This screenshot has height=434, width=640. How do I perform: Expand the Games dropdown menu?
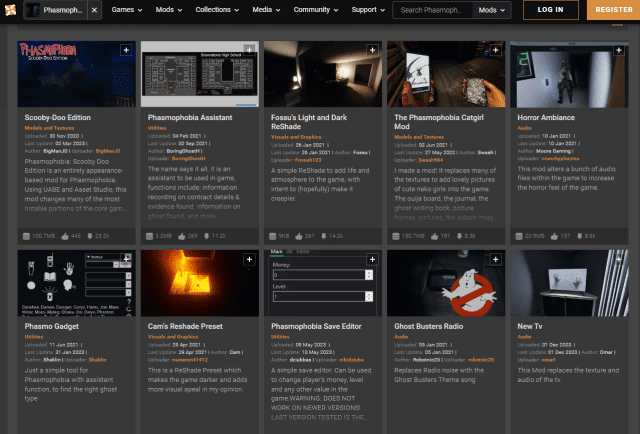128,11
